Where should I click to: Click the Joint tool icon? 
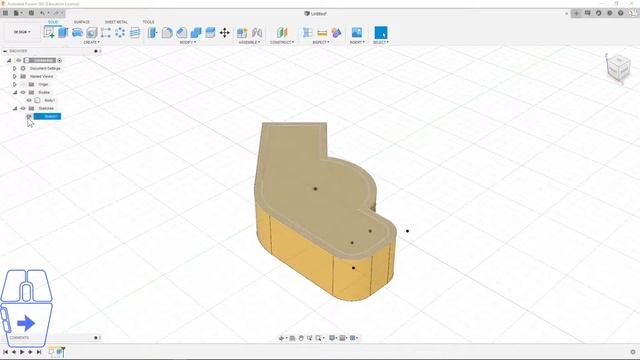pos(257,33)
